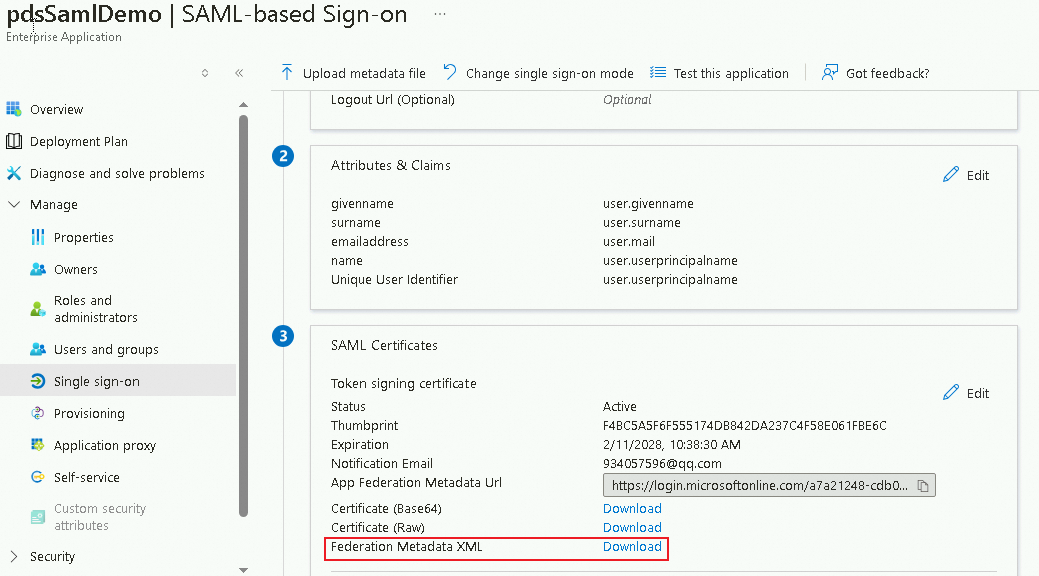Viewport: 1039px width, 576px height.
Task: Copy the App Federation Metadata Url
Action: click(922, 486)
